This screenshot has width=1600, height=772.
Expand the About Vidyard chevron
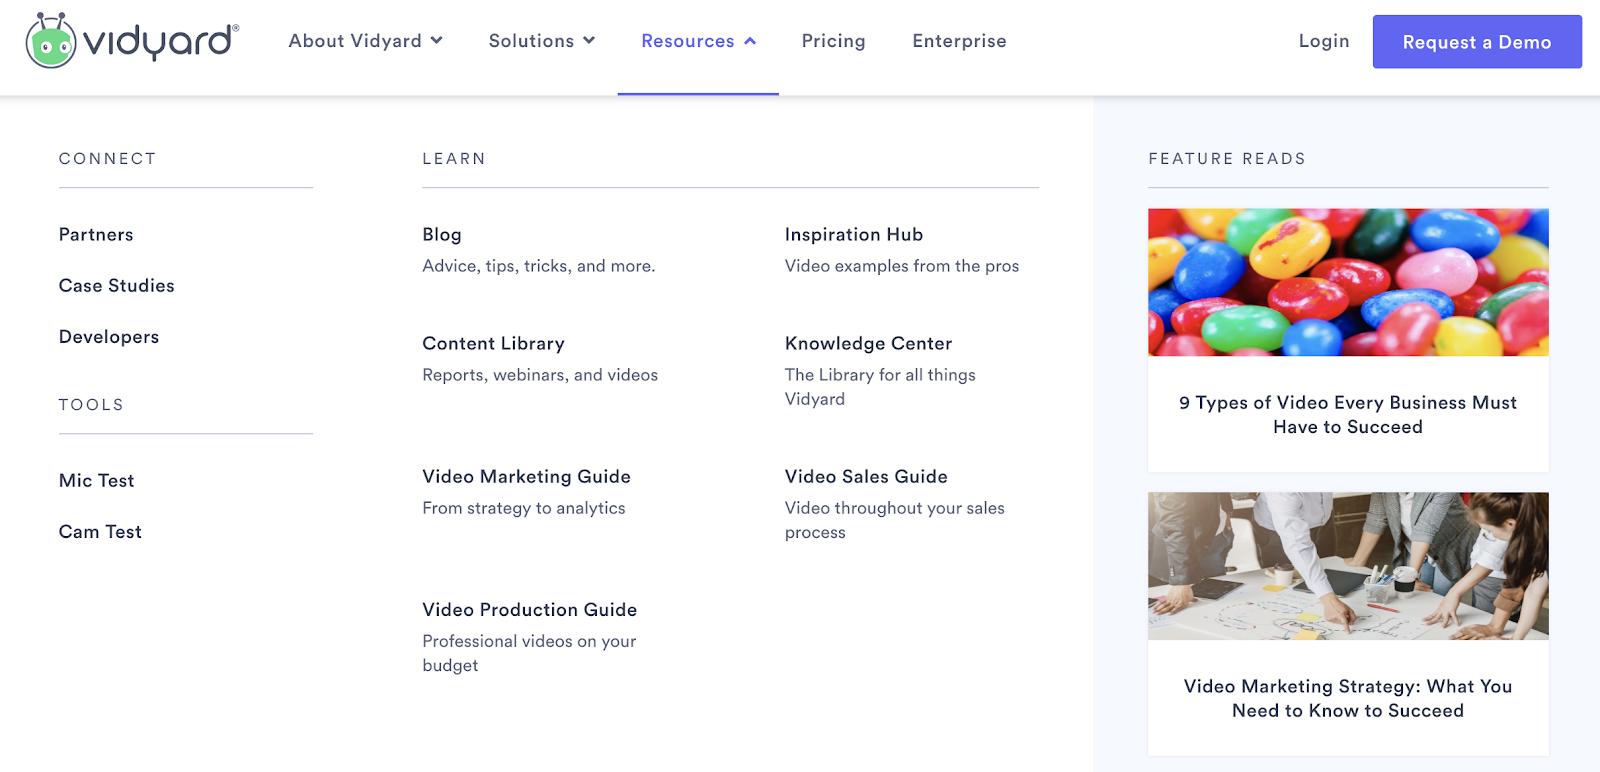click(436, 41)
